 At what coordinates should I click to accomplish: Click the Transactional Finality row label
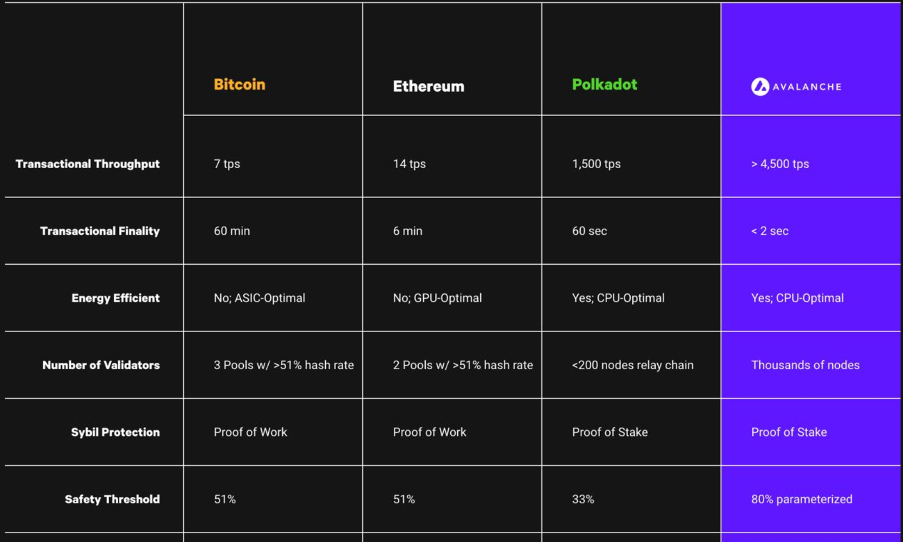[100, 231]
